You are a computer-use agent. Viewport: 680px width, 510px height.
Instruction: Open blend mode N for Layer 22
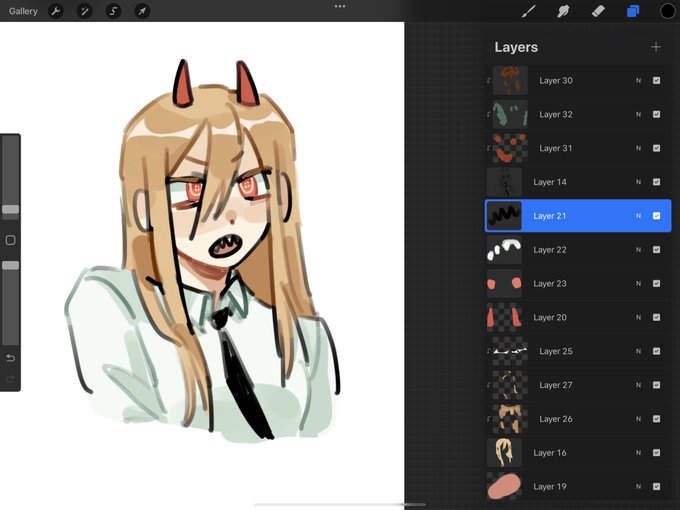click(638, 249)
